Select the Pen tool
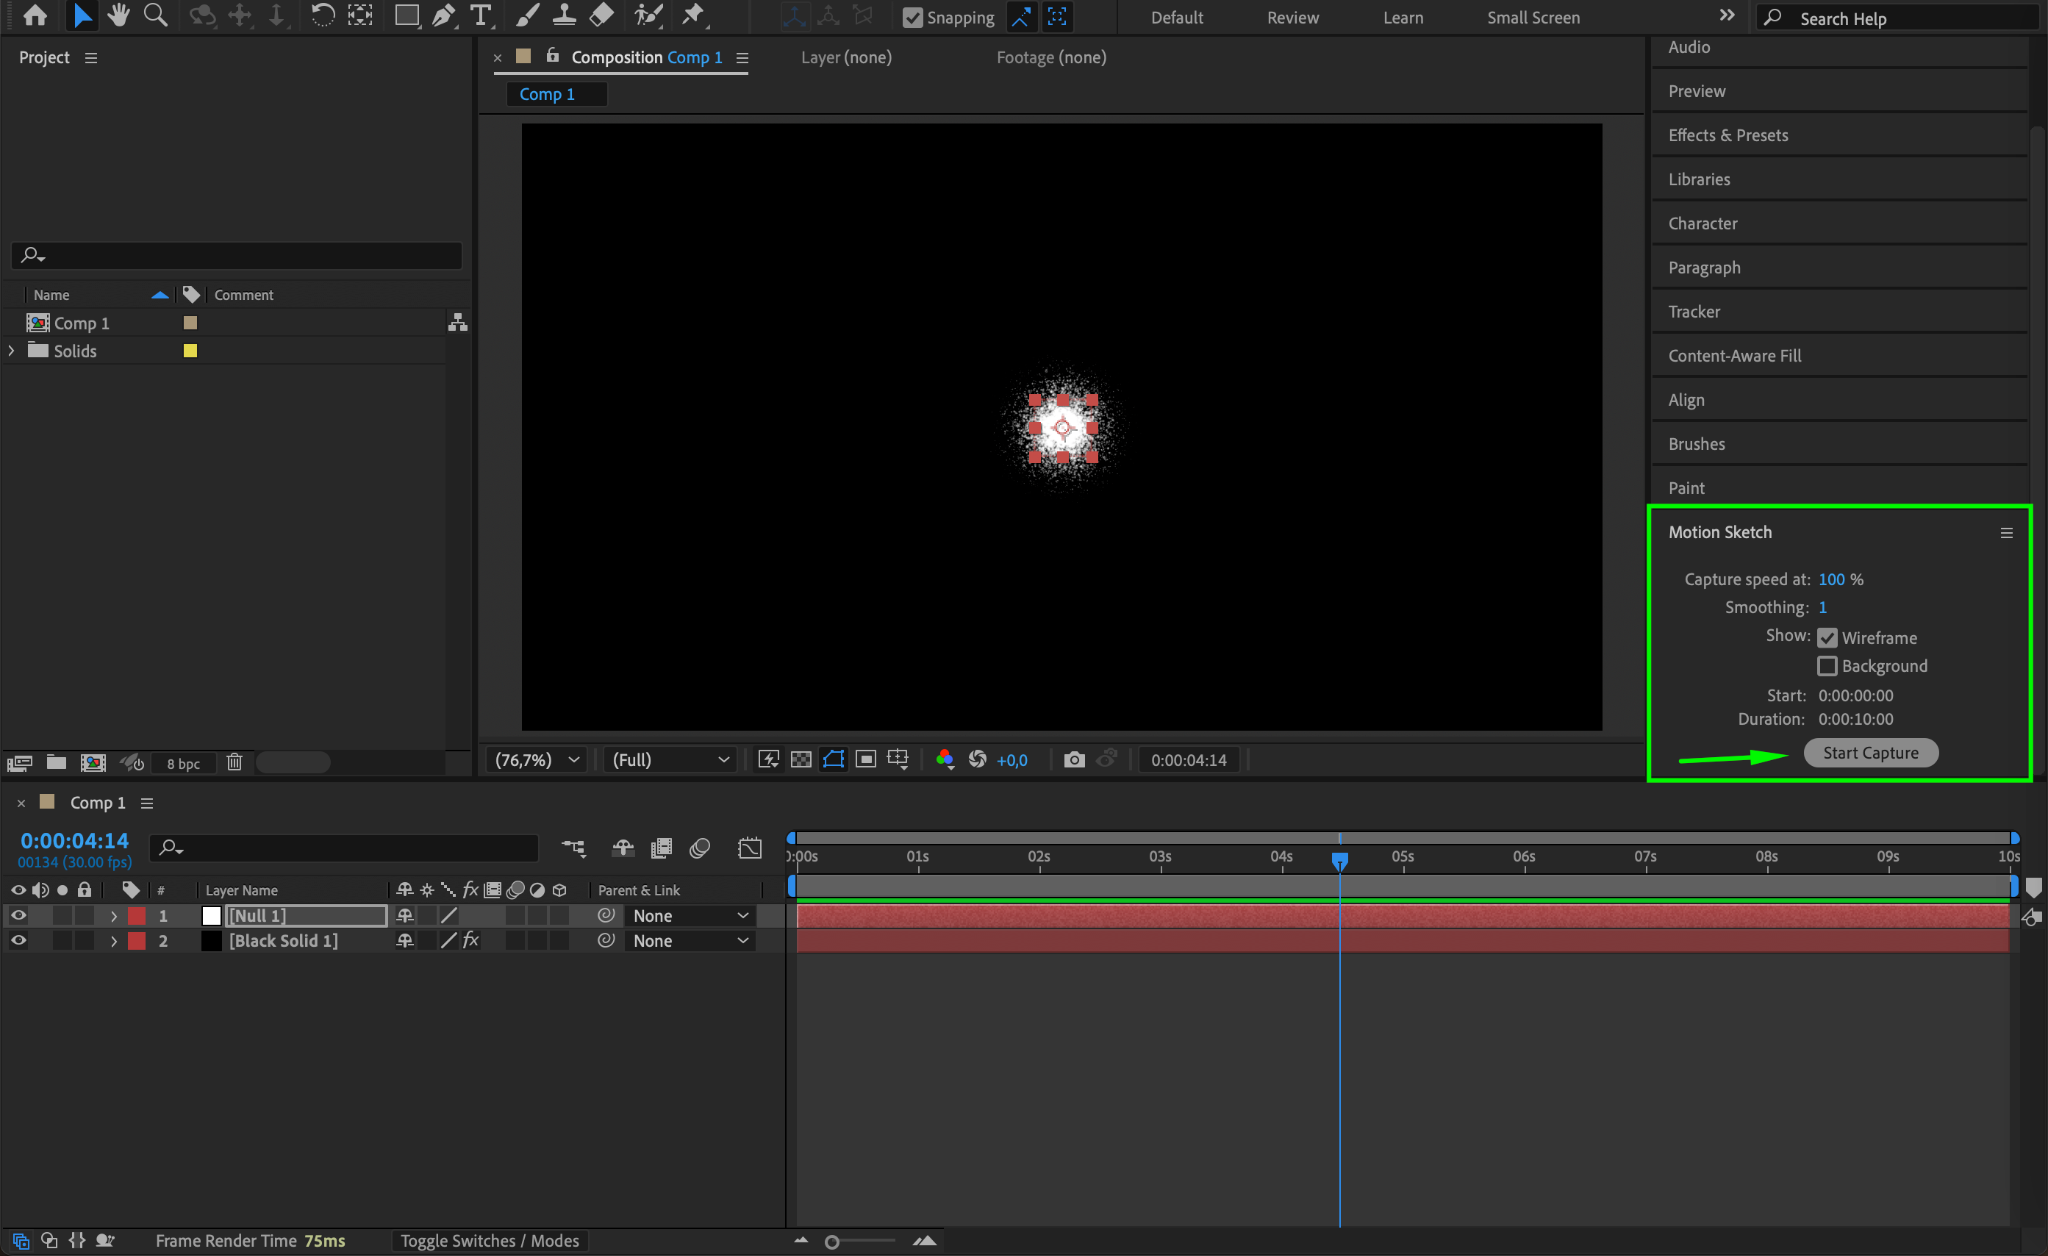The width and height of the screenshot is (2048, 1256). pos(443,16)
